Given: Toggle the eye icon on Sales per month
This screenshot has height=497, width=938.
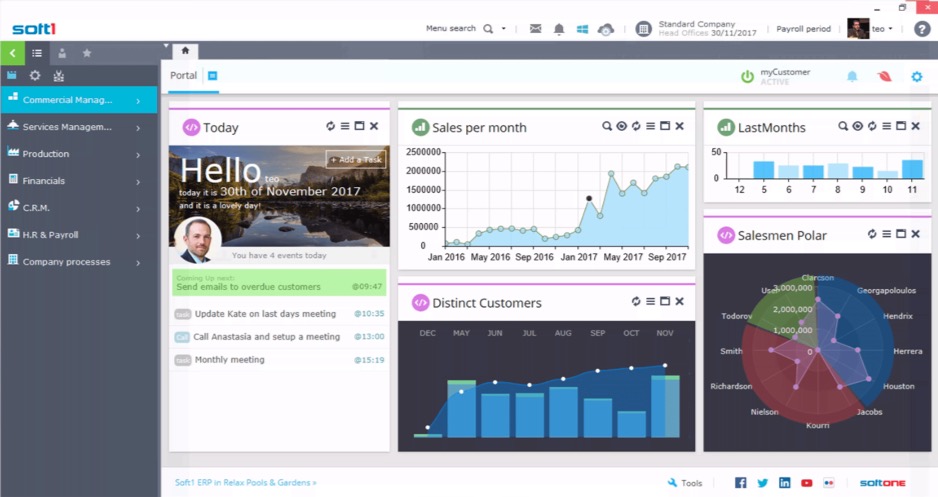Looking at the screenshot, I should (621, 126).
